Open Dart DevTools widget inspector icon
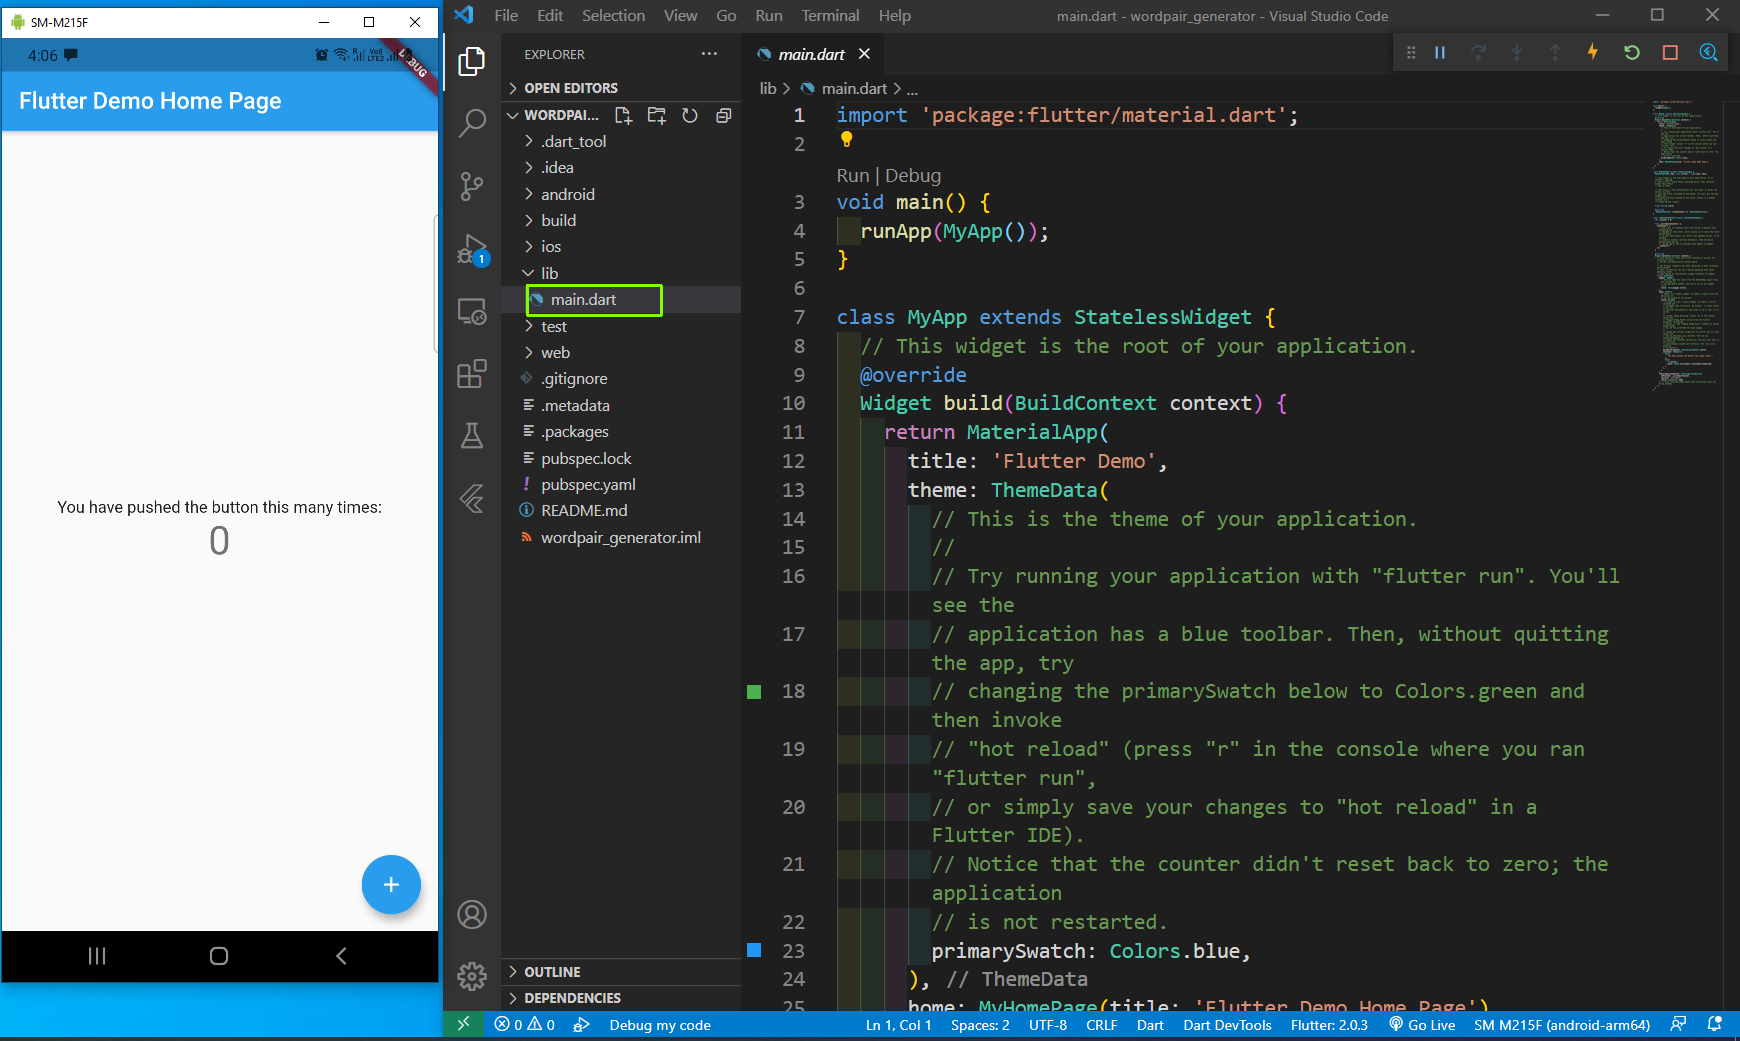The width and height of the screenshot is (1740, 1041). [x=1709, y=53]
